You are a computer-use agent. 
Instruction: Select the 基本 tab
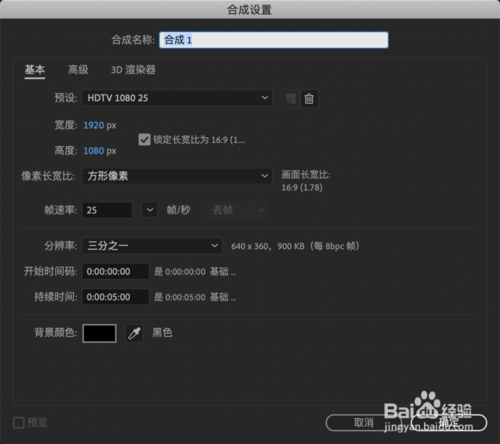click(35, 70)
